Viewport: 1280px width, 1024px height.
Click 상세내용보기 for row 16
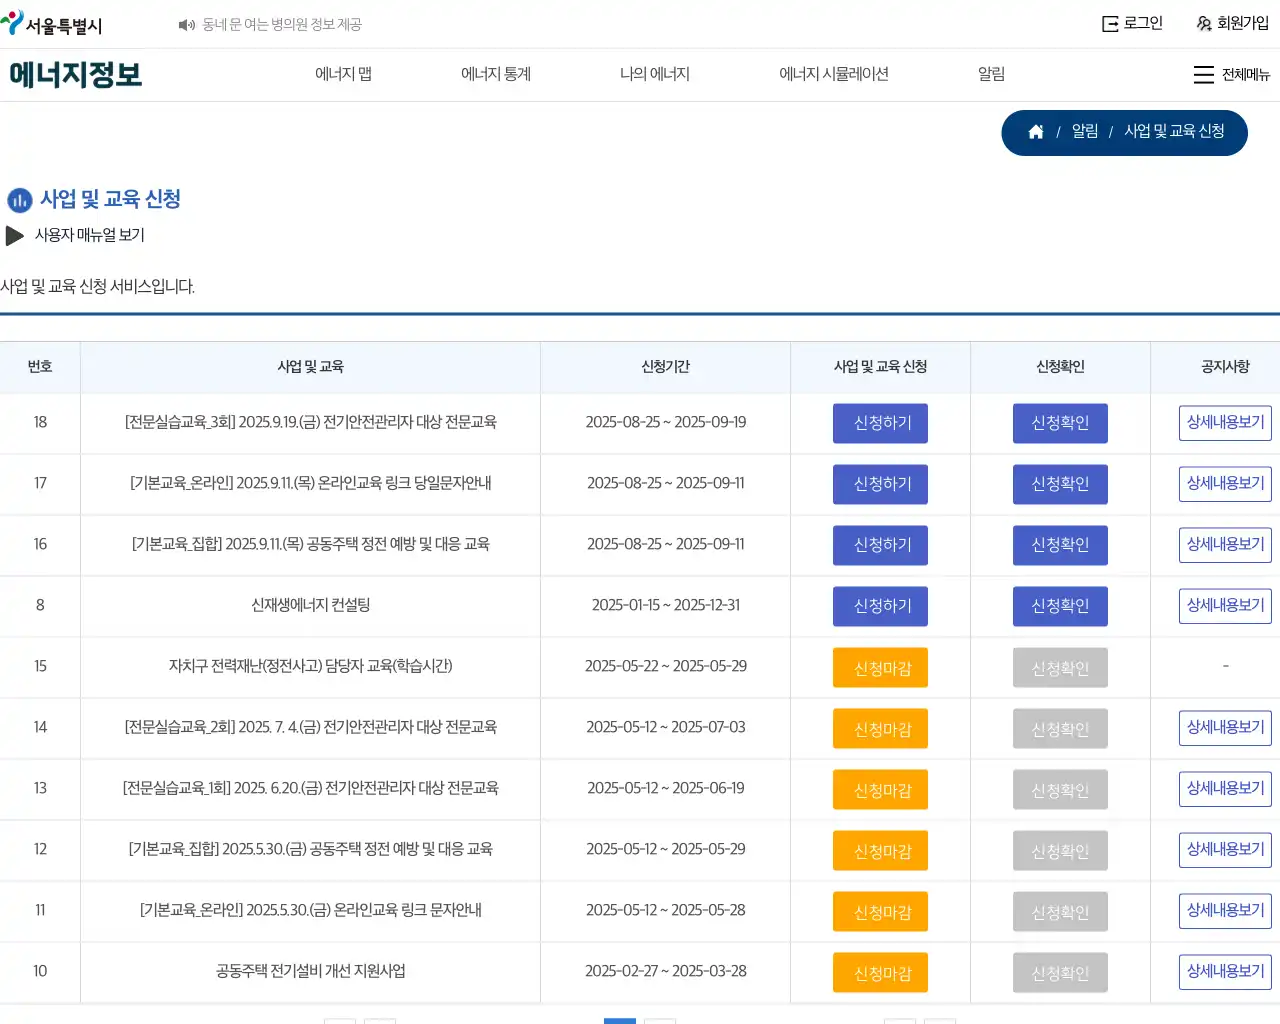click(x=1225, y=545)
